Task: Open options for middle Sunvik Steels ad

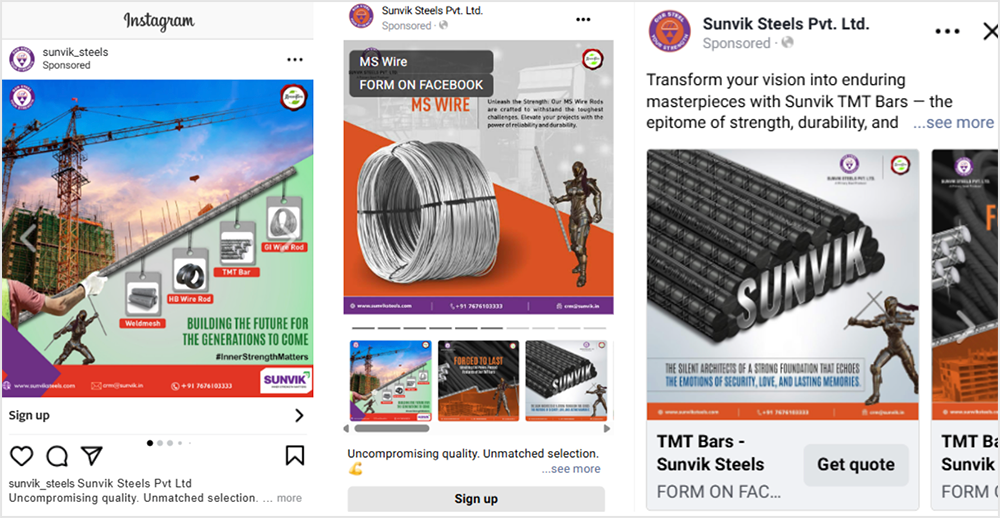Action: [583, 20]
